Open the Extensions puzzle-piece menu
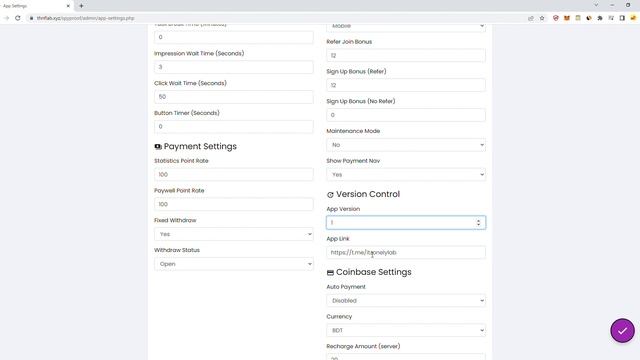The height and width of the screenshot is (360, 640). (x=600, y=18)
